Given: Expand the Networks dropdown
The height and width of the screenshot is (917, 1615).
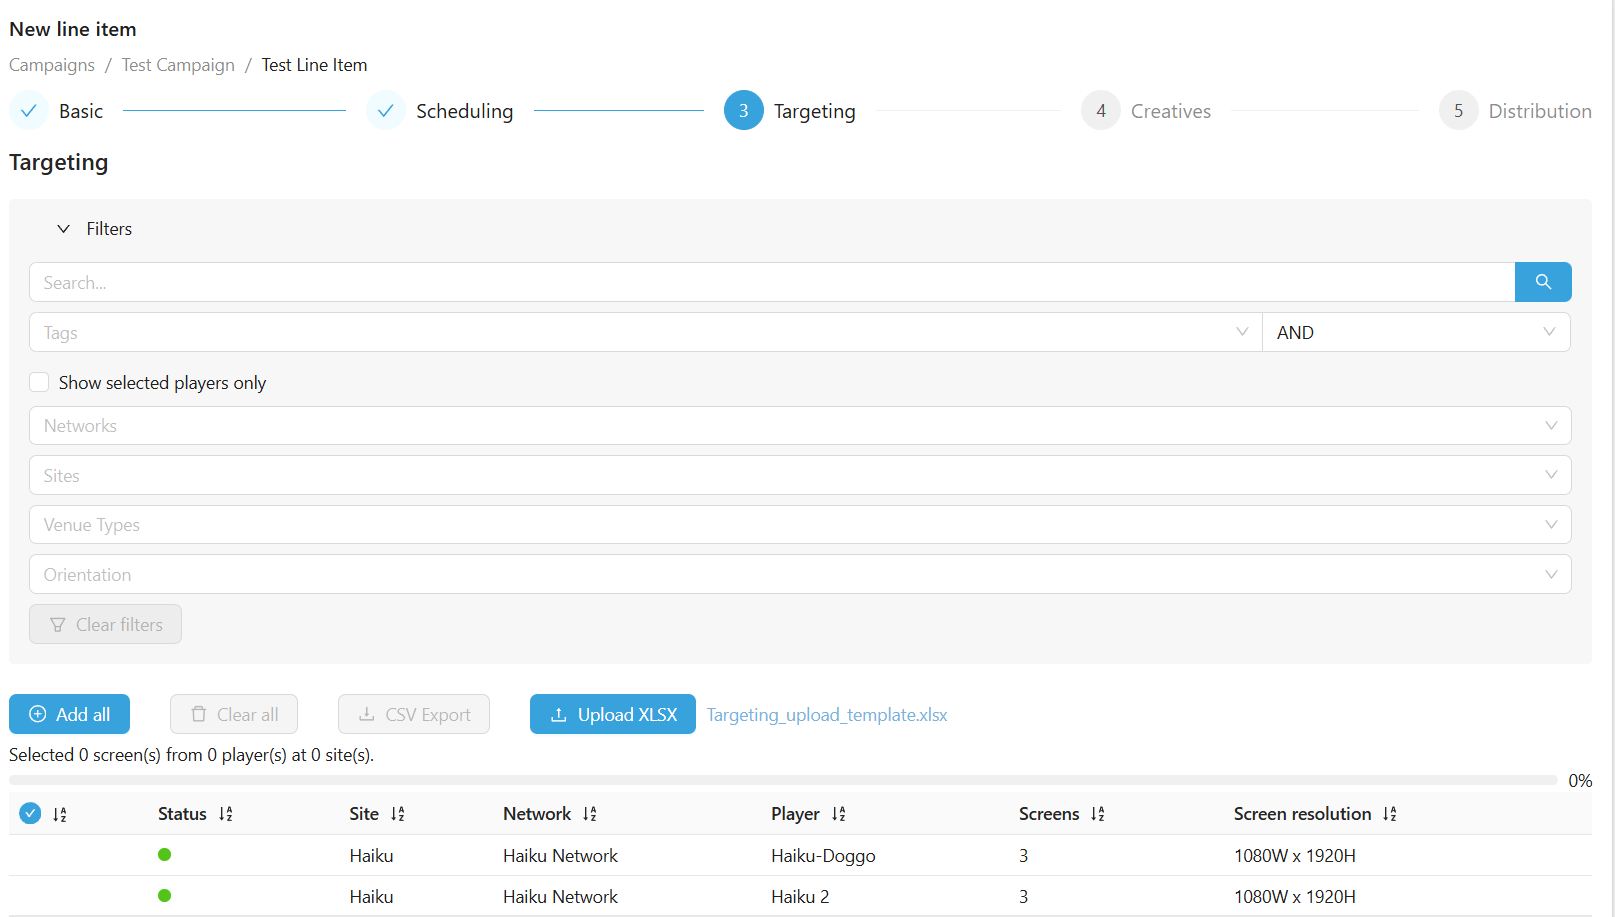Looking at the screenshot, I should [799, 425].
